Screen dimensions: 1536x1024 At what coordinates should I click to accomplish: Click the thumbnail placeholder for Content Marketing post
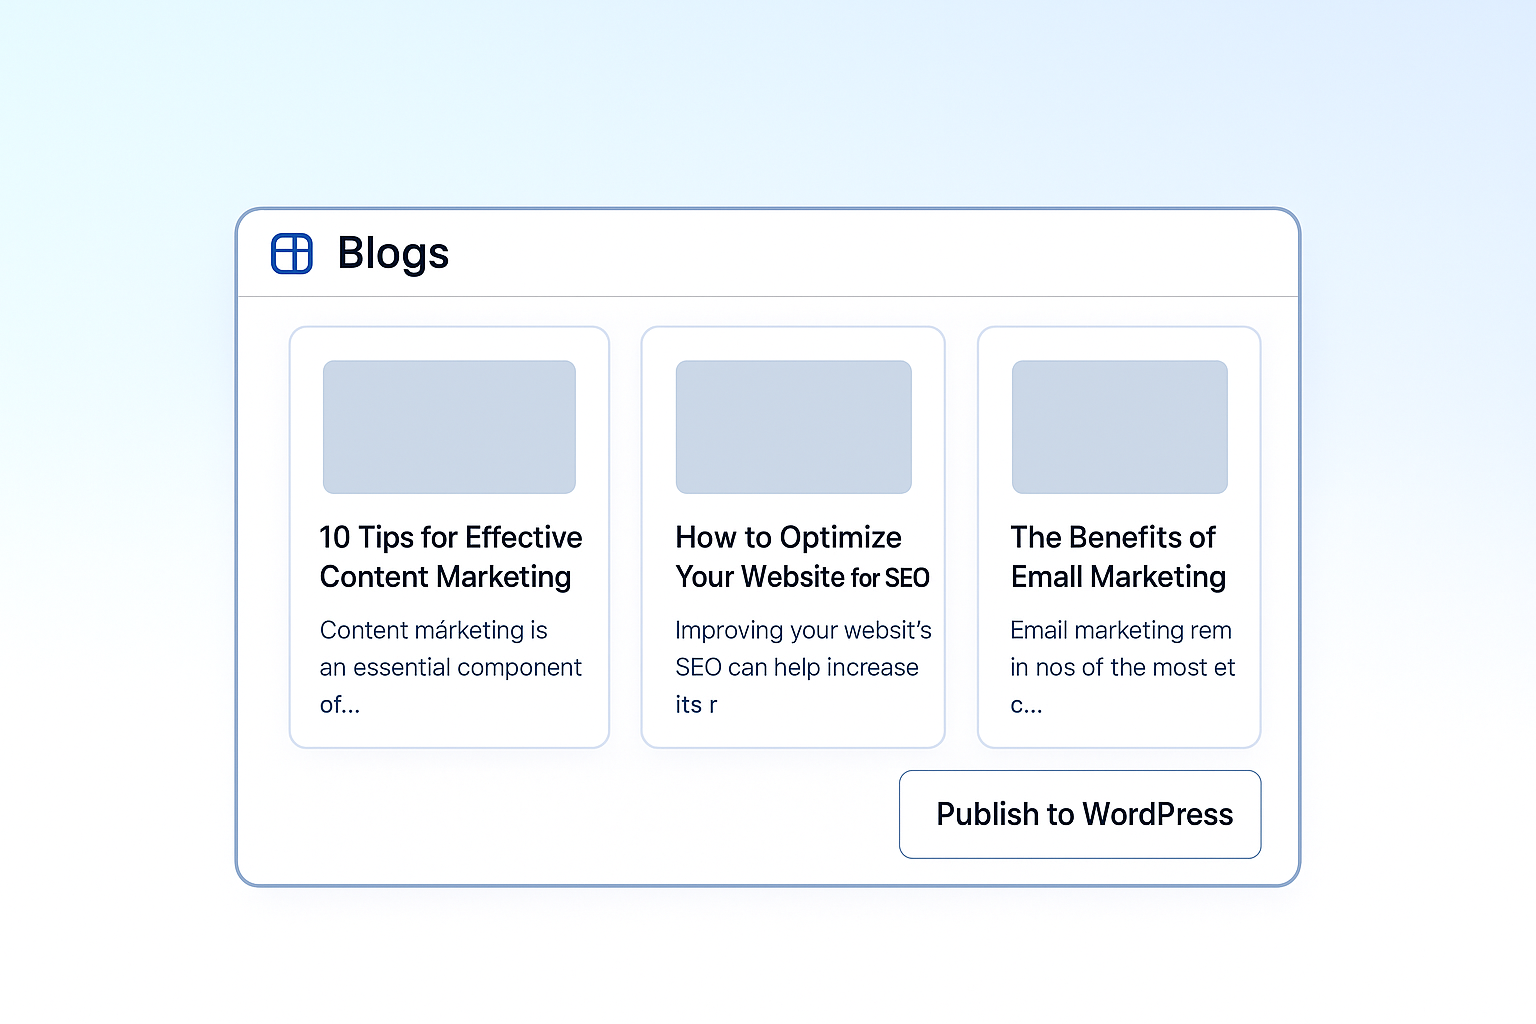448,427
